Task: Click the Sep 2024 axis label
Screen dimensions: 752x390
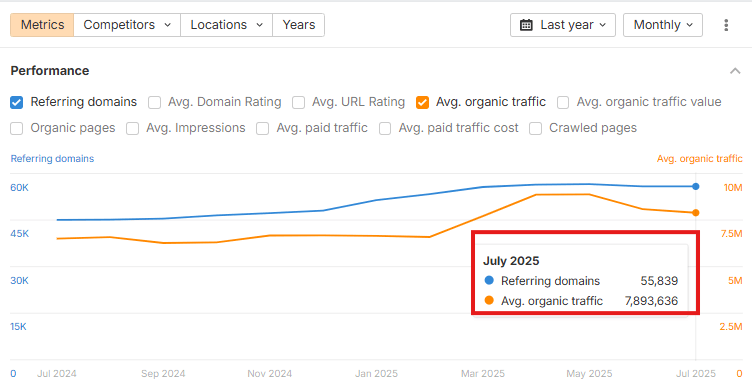Action: (163, 374)
